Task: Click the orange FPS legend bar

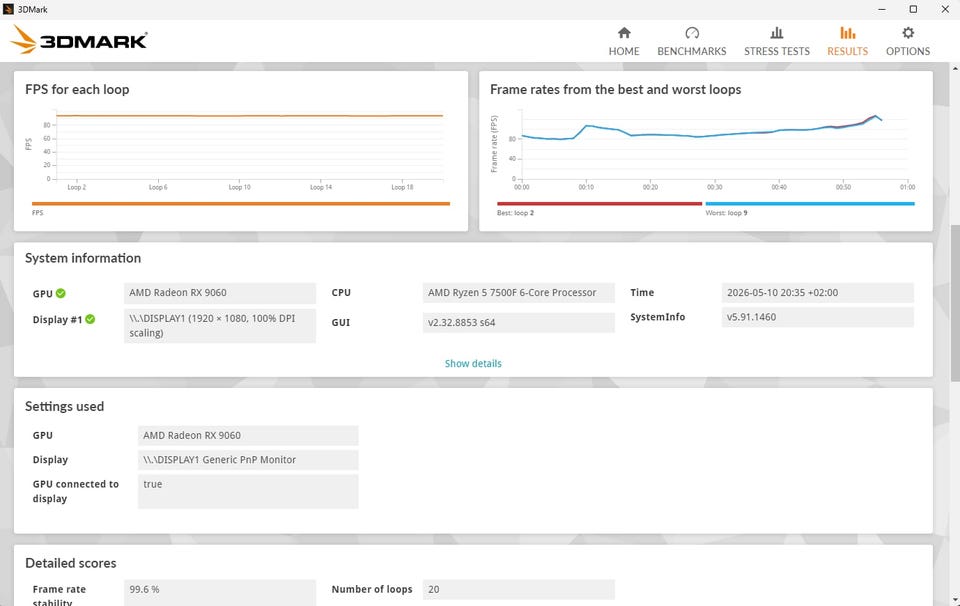Action: (x=241, y=204)
